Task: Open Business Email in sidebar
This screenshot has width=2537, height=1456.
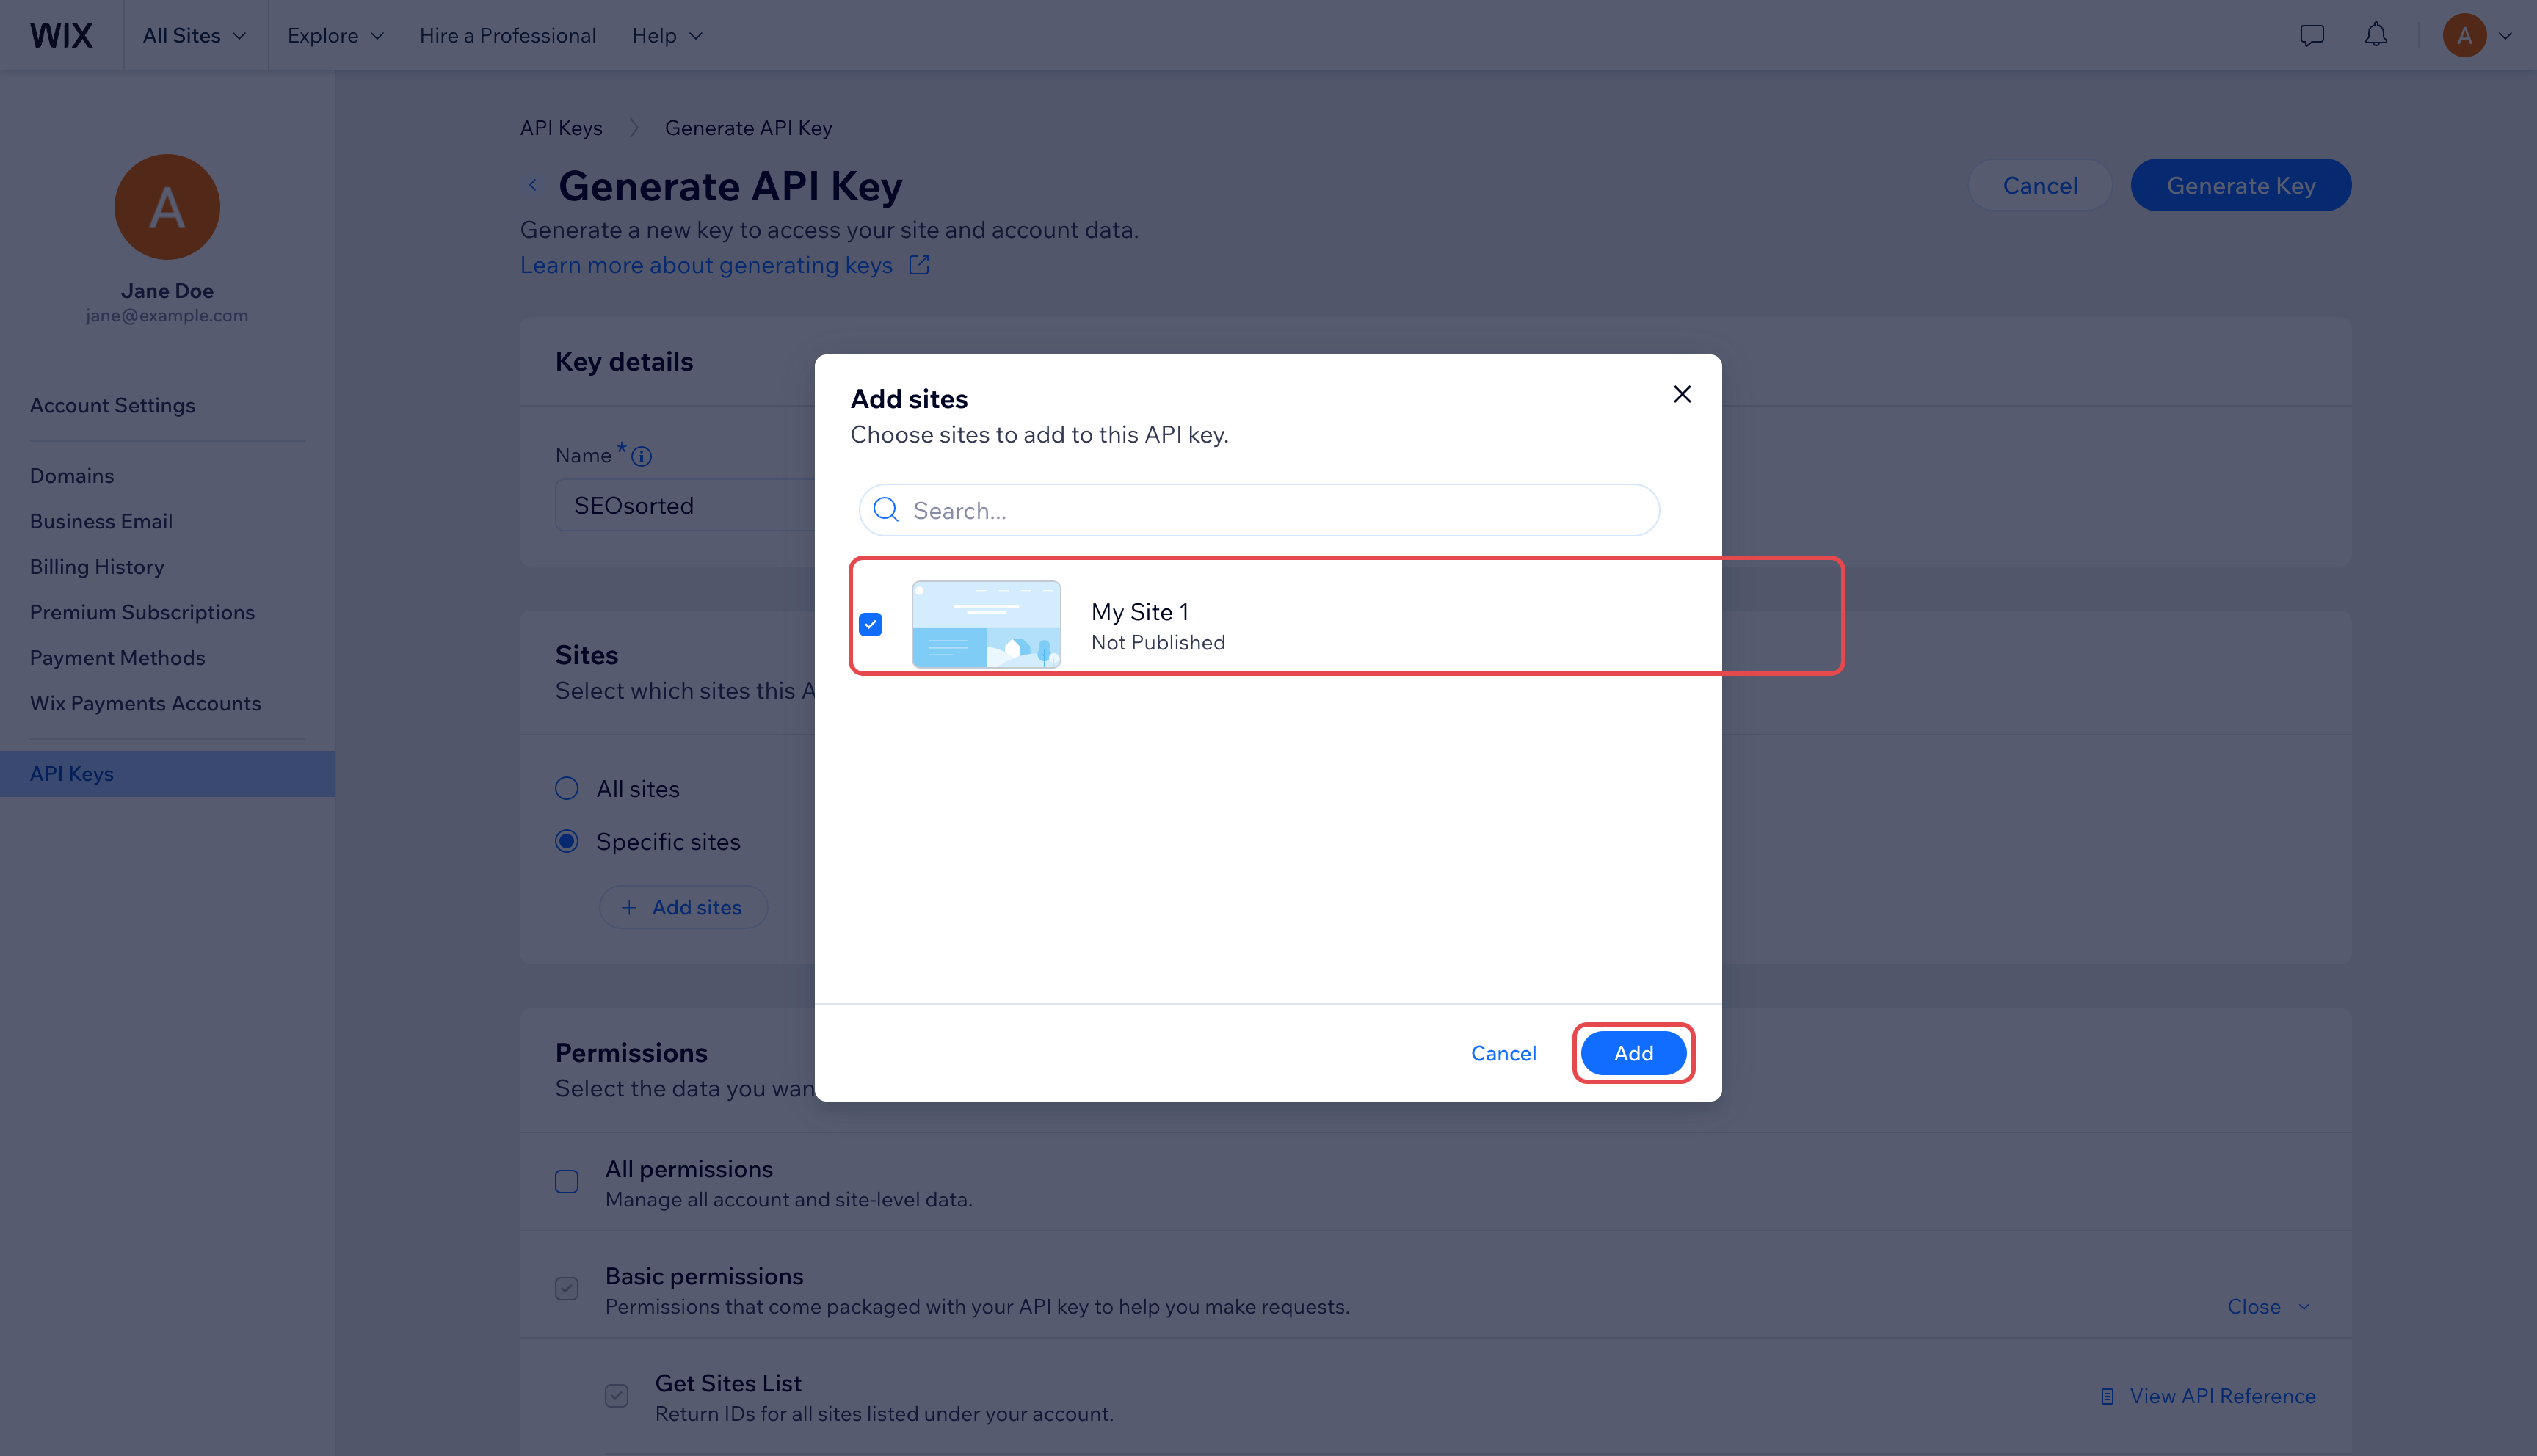Action: tap(101, 520)
